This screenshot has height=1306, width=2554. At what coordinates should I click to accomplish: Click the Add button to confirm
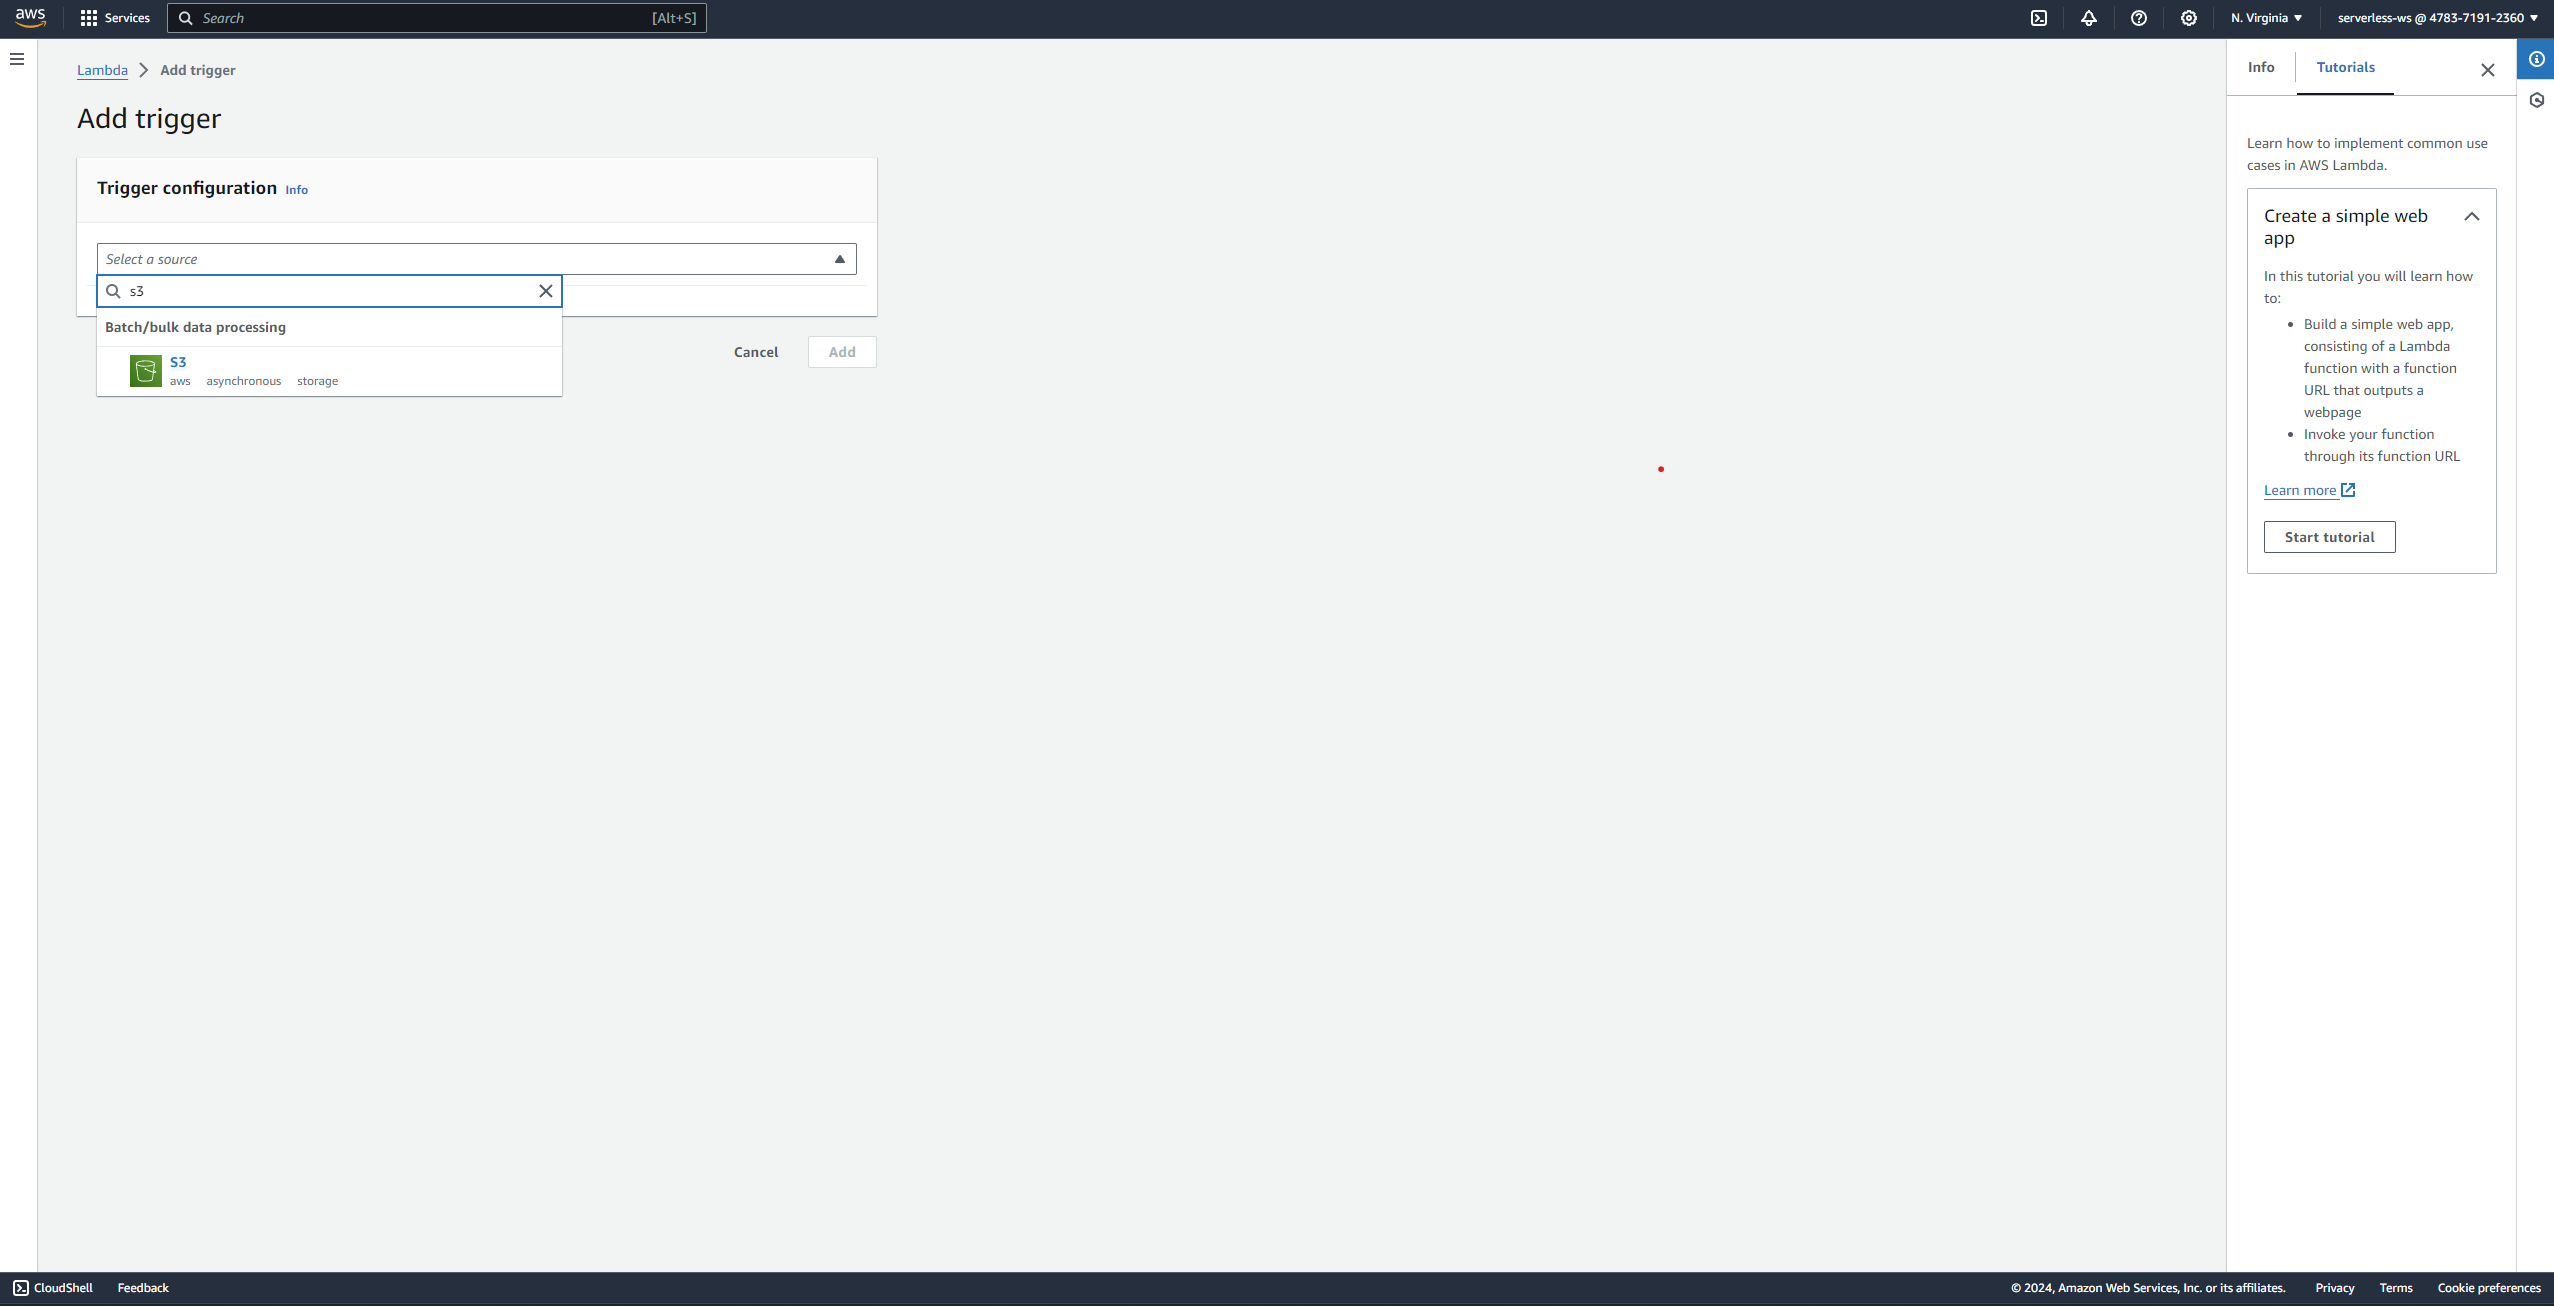click(842, 351)
